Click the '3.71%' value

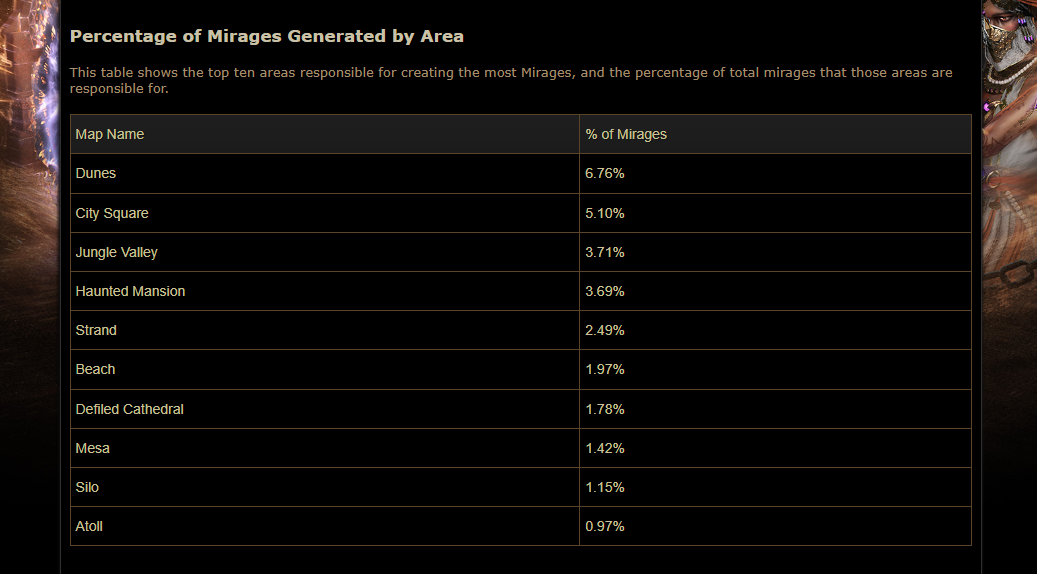(x=604, y=253)
